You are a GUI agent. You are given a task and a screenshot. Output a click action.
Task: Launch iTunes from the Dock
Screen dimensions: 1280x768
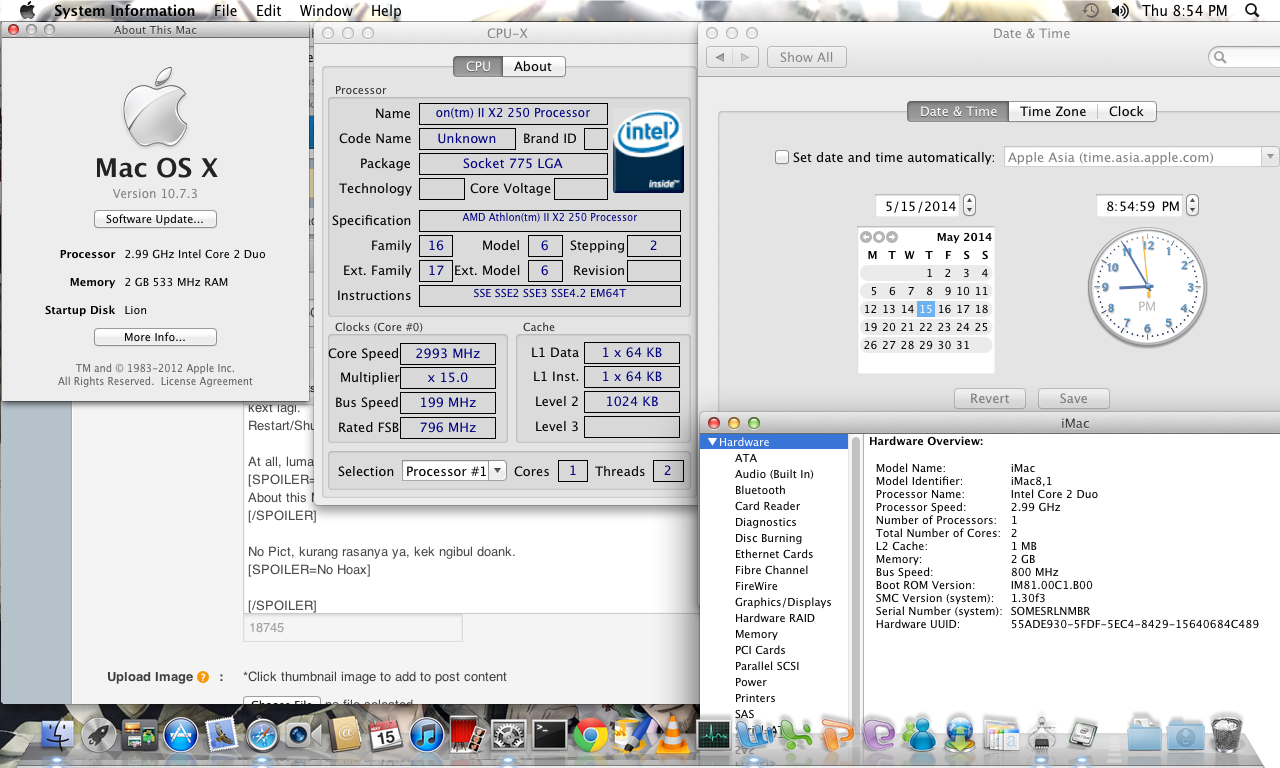426,736
